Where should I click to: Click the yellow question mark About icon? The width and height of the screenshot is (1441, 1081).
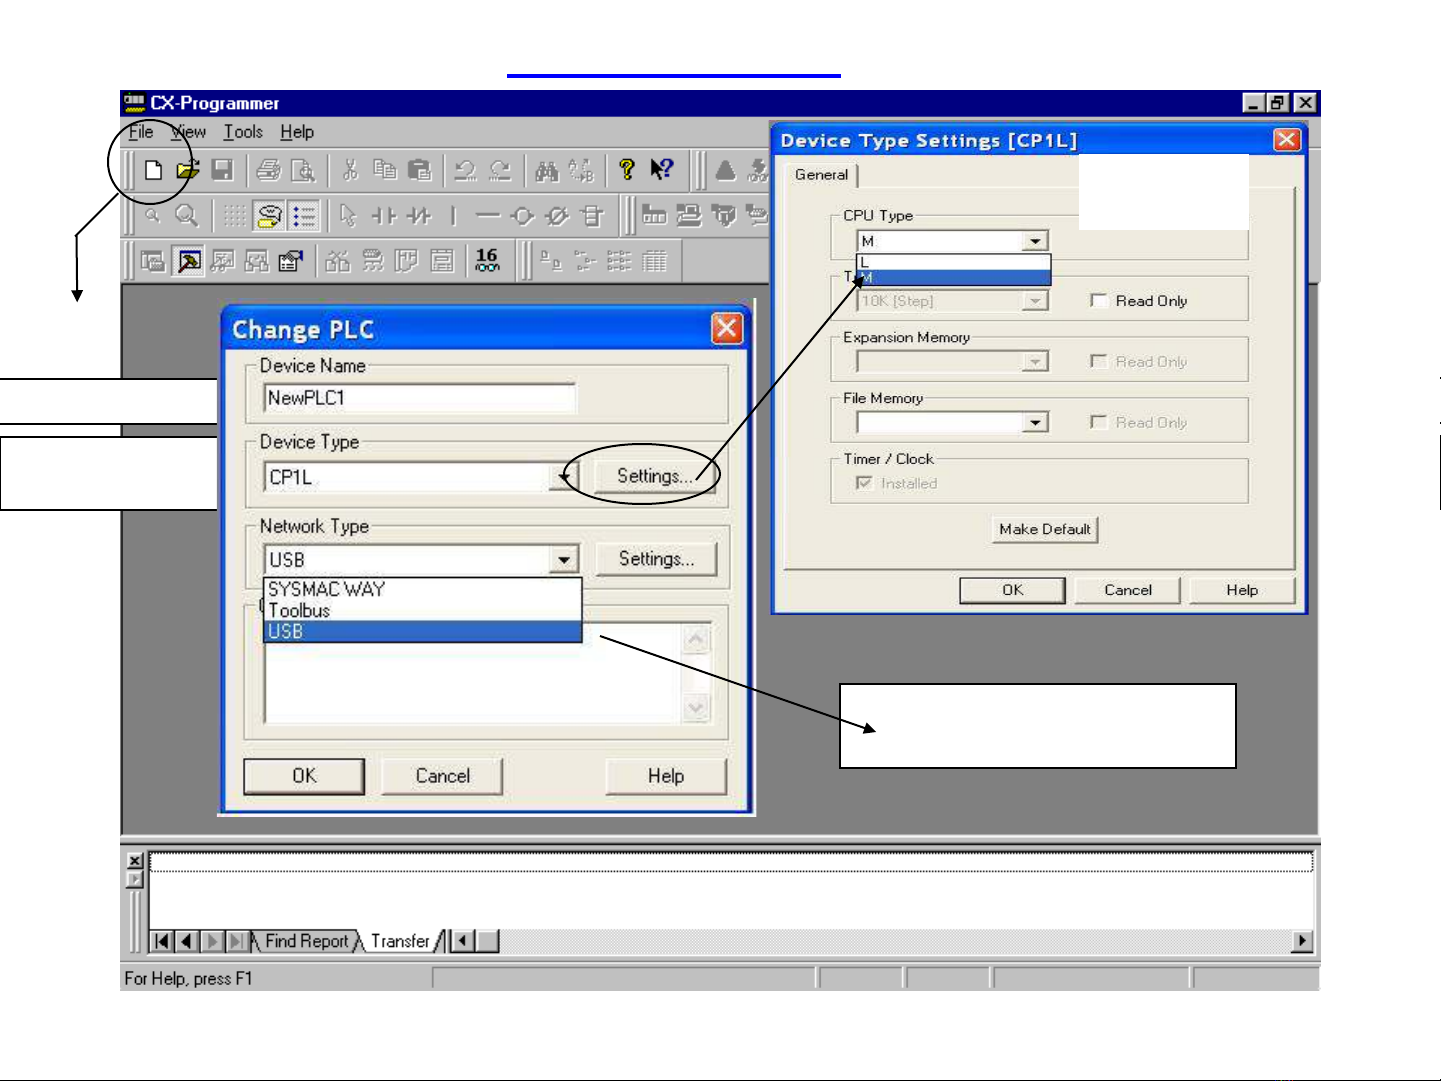(627, 170)
